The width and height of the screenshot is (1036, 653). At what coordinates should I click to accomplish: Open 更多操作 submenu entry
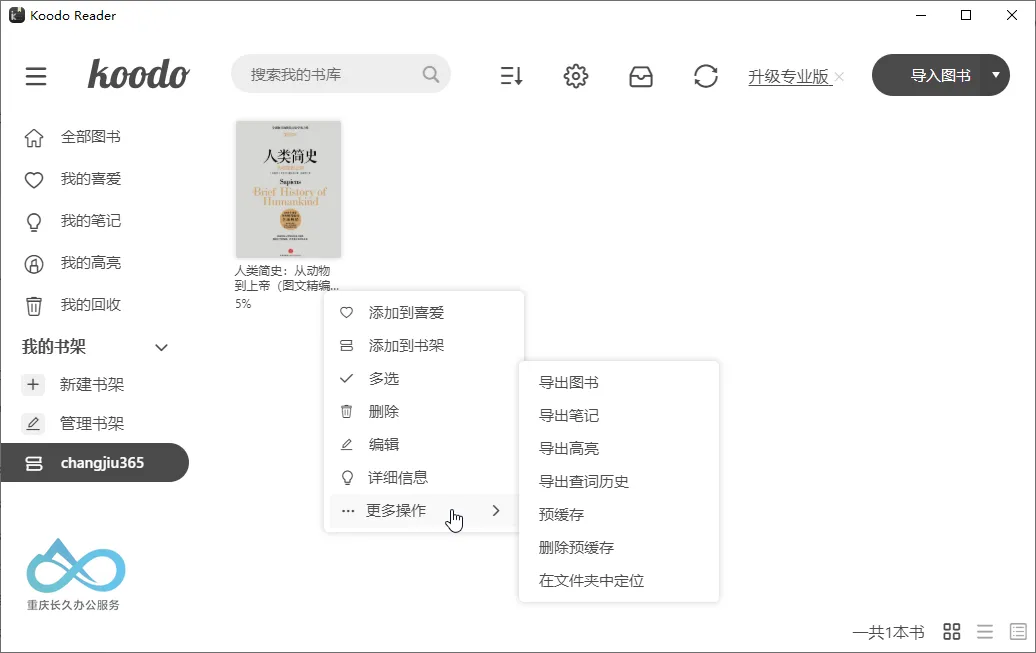coord(424,511)
